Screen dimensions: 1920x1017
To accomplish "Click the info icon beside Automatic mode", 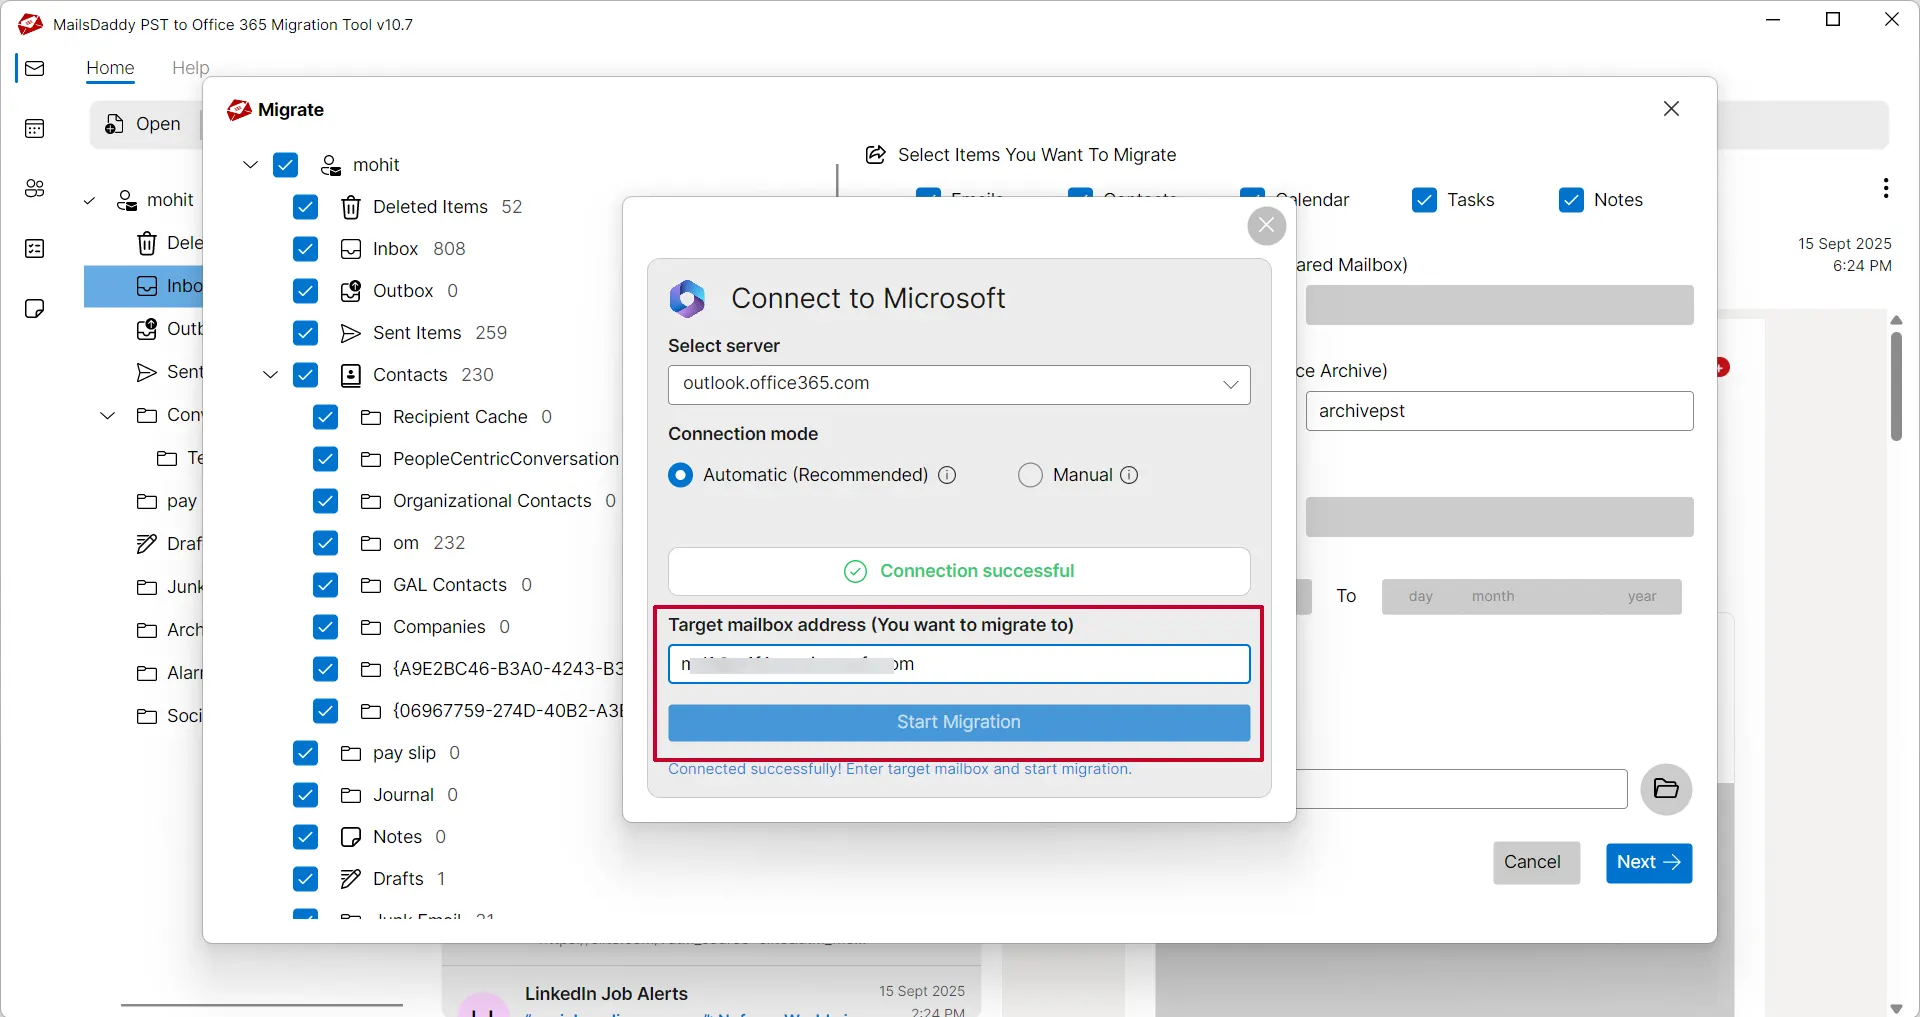I will [947, 475].
